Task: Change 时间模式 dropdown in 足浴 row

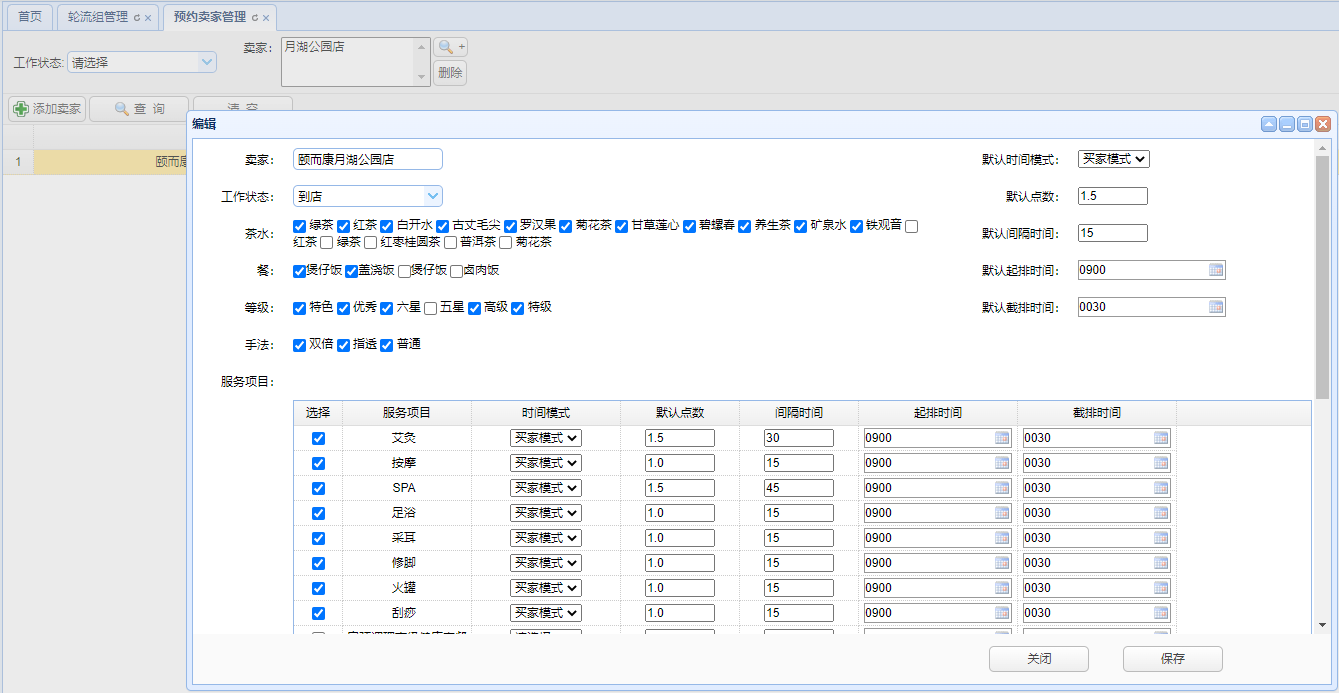Action: pyautogui.click(x=546, y=513)
